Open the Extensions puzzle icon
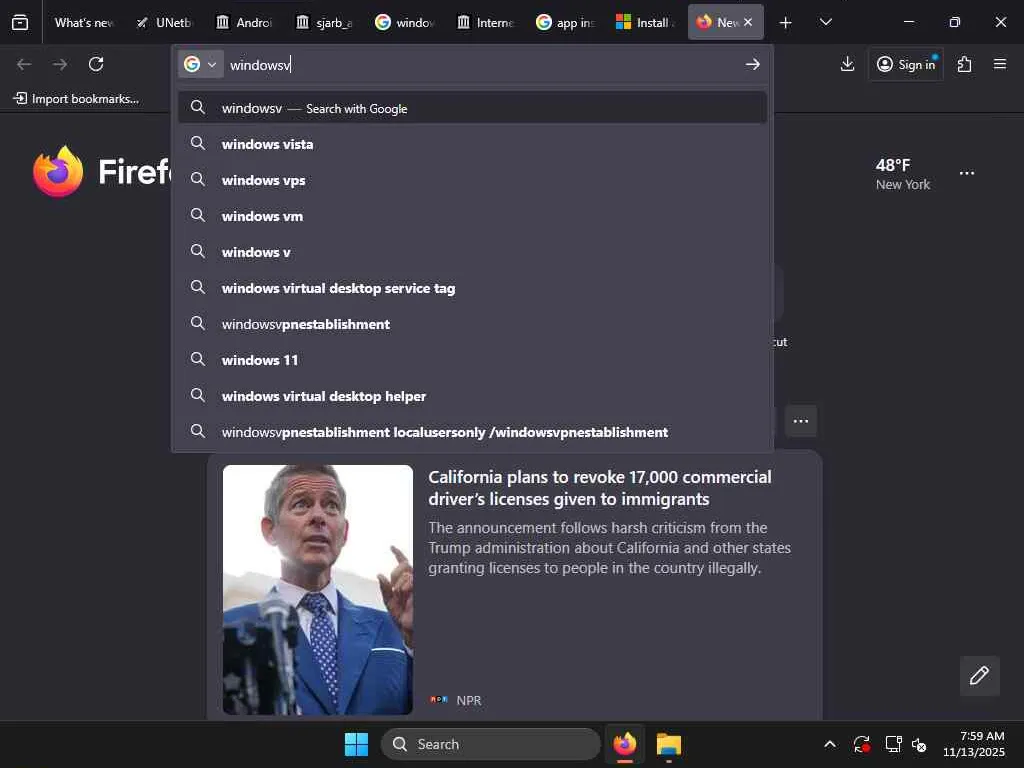 965,64
